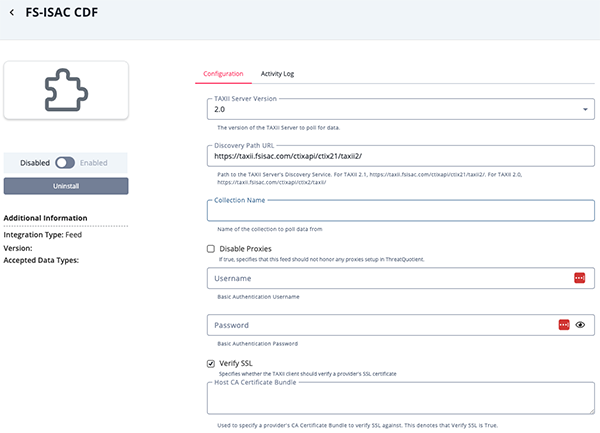The height and width of the screenshot is (433, 600).
Task: Check the Disable Proxies checkbox
Action: (211, 249)
